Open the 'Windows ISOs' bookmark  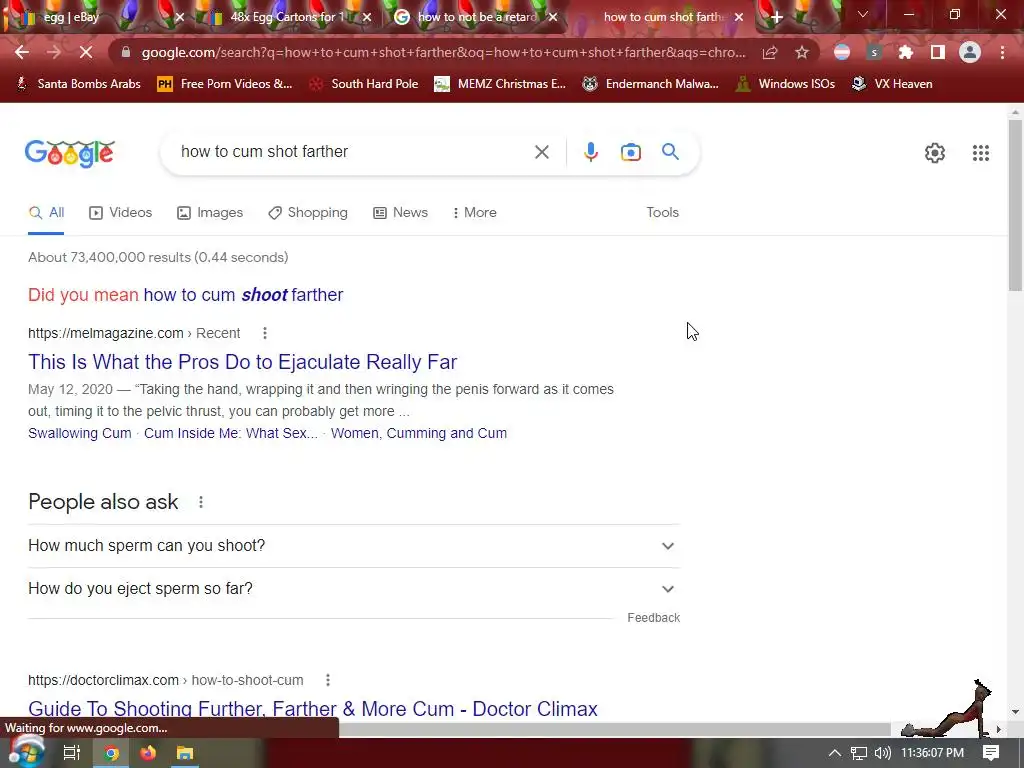tap(786, 84)
